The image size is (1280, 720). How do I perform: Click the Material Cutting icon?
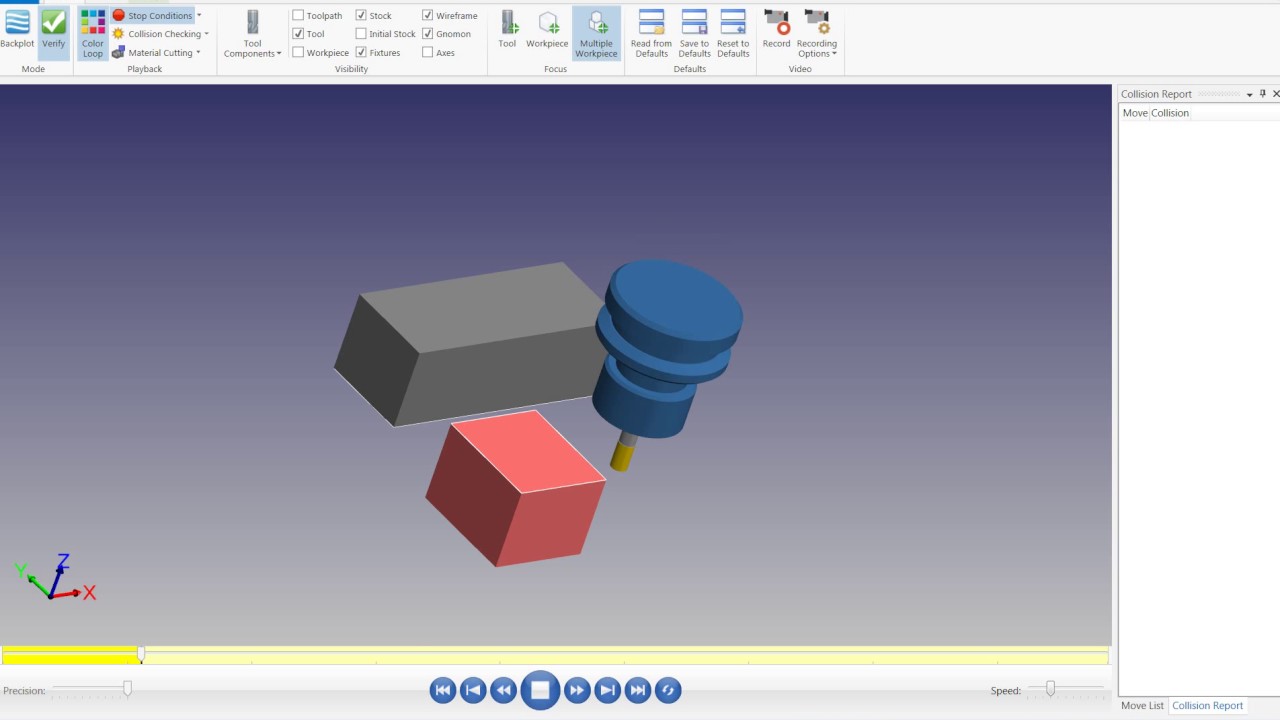coord(119,53)
